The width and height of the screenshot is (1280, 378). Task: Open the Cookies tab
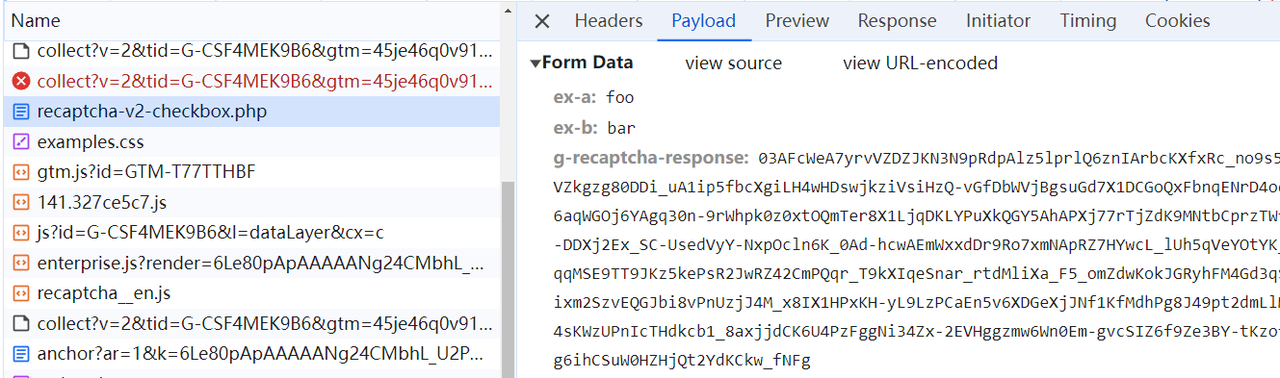[x=1177, y=21]
